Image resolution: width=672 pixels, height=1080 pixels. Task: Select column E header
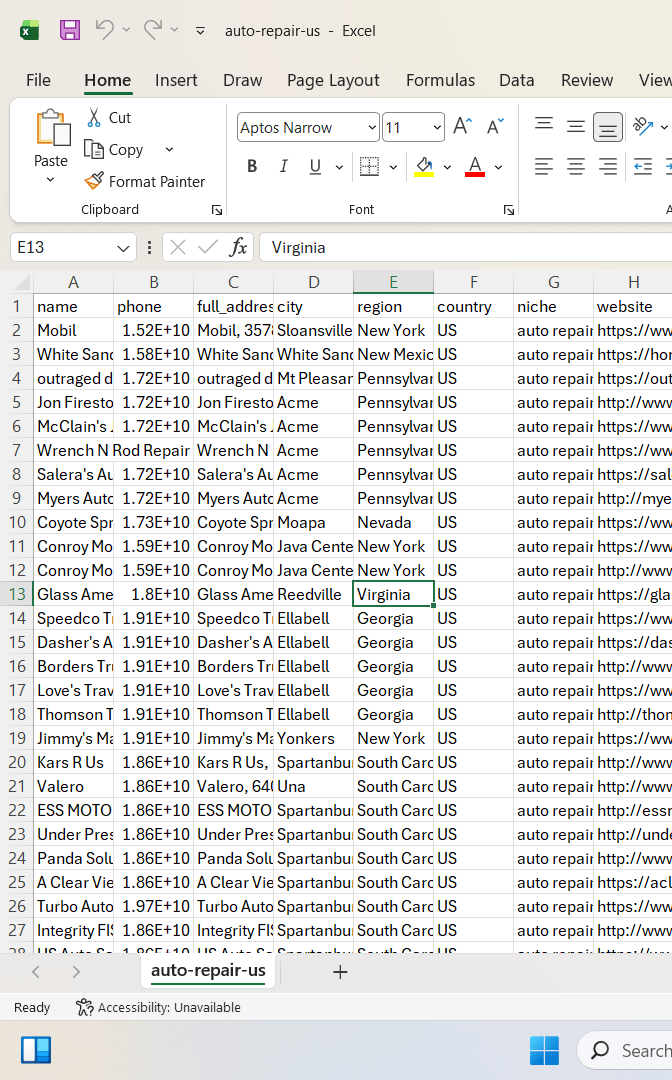coord(393,282)
